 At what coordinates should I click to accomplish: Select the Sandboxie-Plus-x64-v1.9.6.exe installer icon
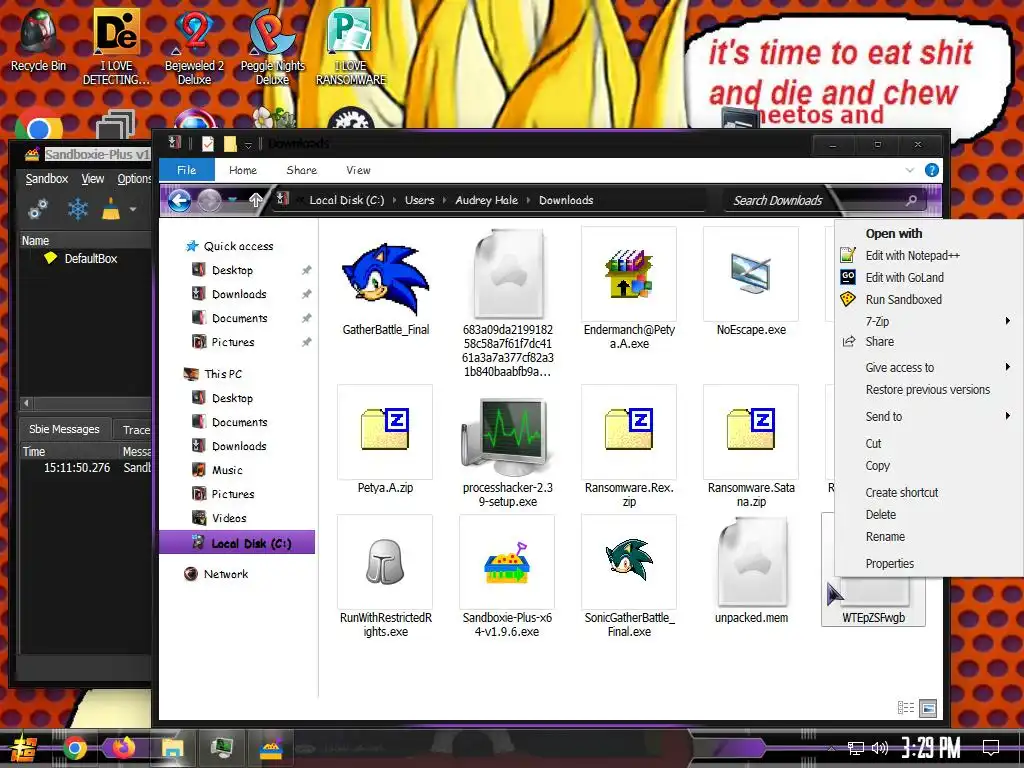(508, 562)
